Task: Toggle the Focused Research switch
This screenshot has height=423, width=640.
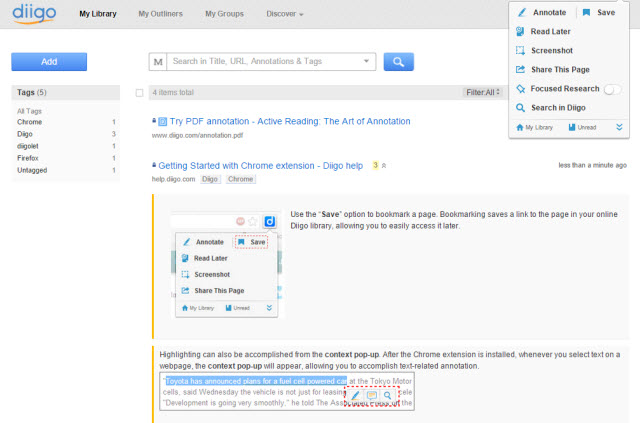Action: point(612,89)
